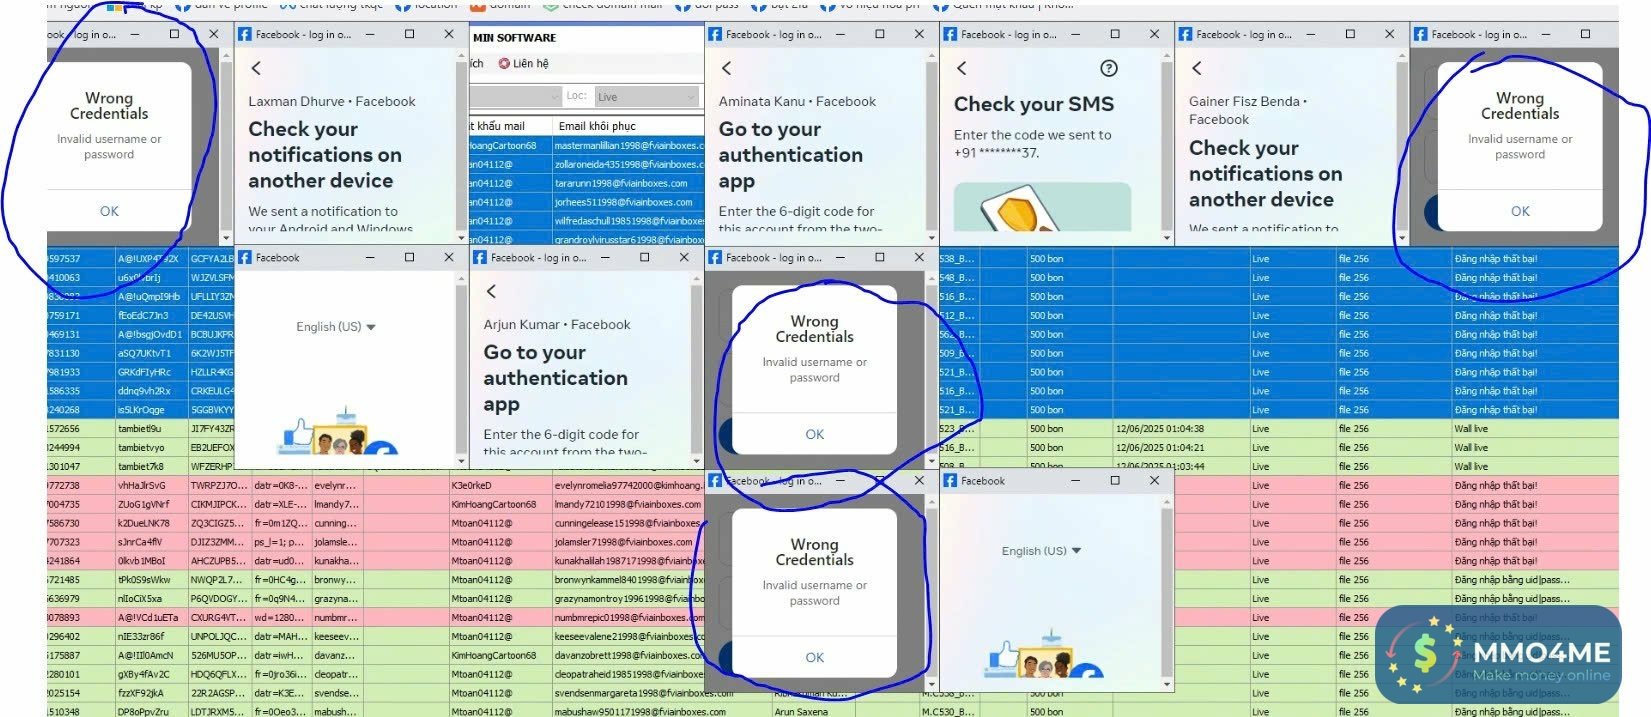Click scroll-down arrow in Gainer Fisz Benda window
Viewport: 1651px width, 717px height.
(1402, 238)
